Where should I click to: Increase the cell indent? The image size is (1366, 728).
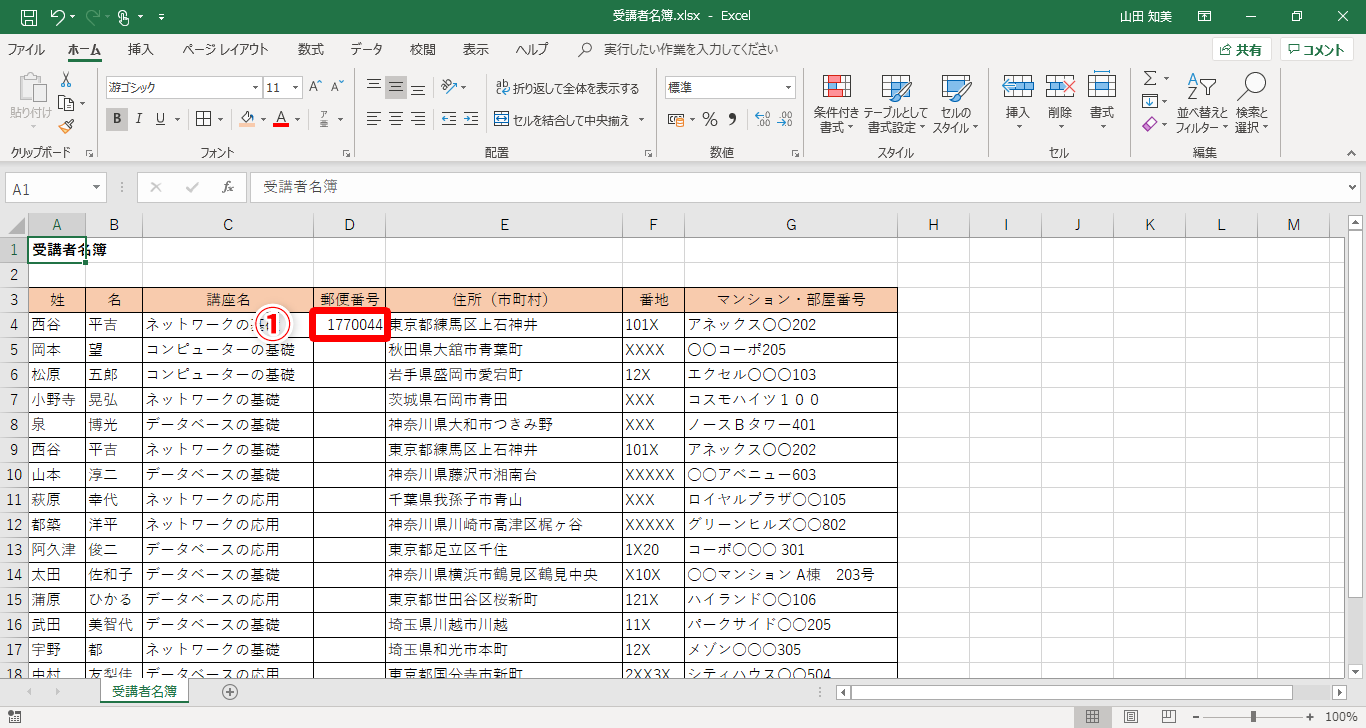pyautogui.click(x=470, y=119)
